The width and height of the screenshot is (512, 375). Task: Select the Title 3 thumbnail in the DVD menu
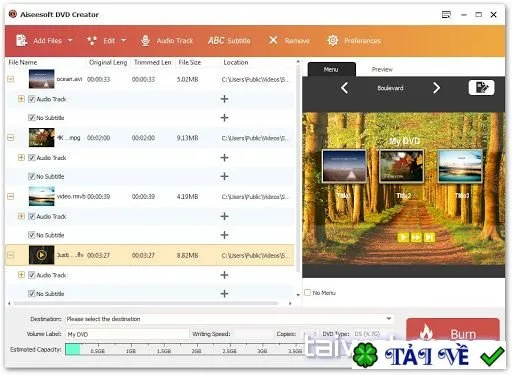tap(460, 166)
